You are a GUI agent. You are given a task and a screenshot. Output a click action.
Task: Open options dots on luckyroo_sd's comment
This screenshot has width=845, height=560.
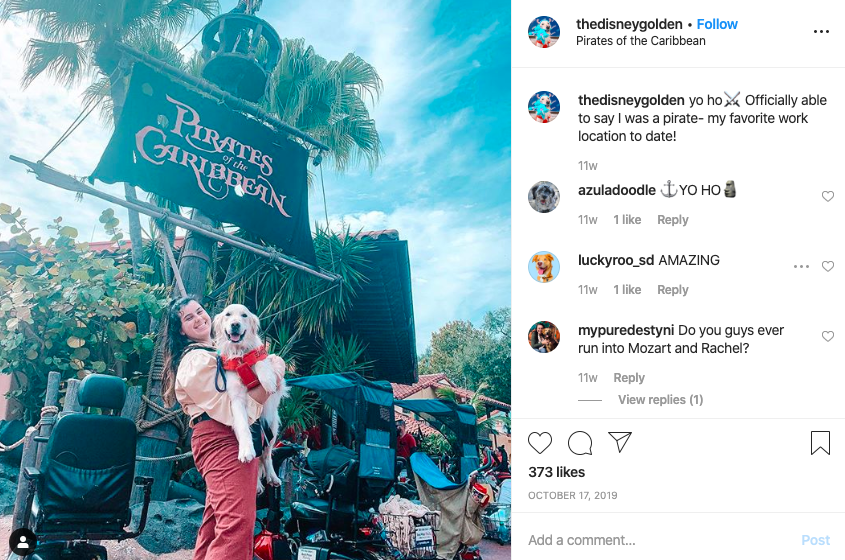coord(801,266)
